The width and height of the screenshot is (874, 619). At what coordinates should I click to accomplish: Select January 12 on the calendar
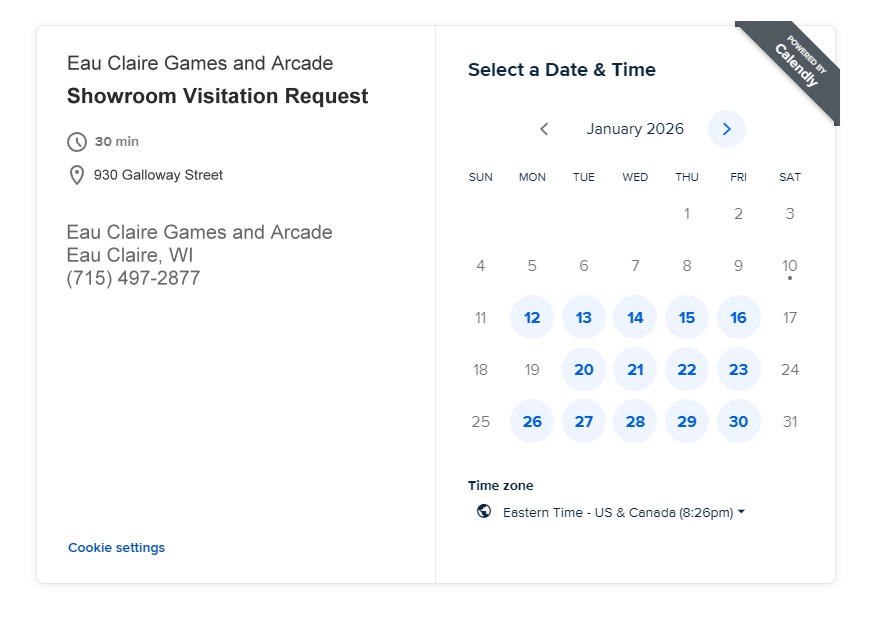click(x=532, y=317)
